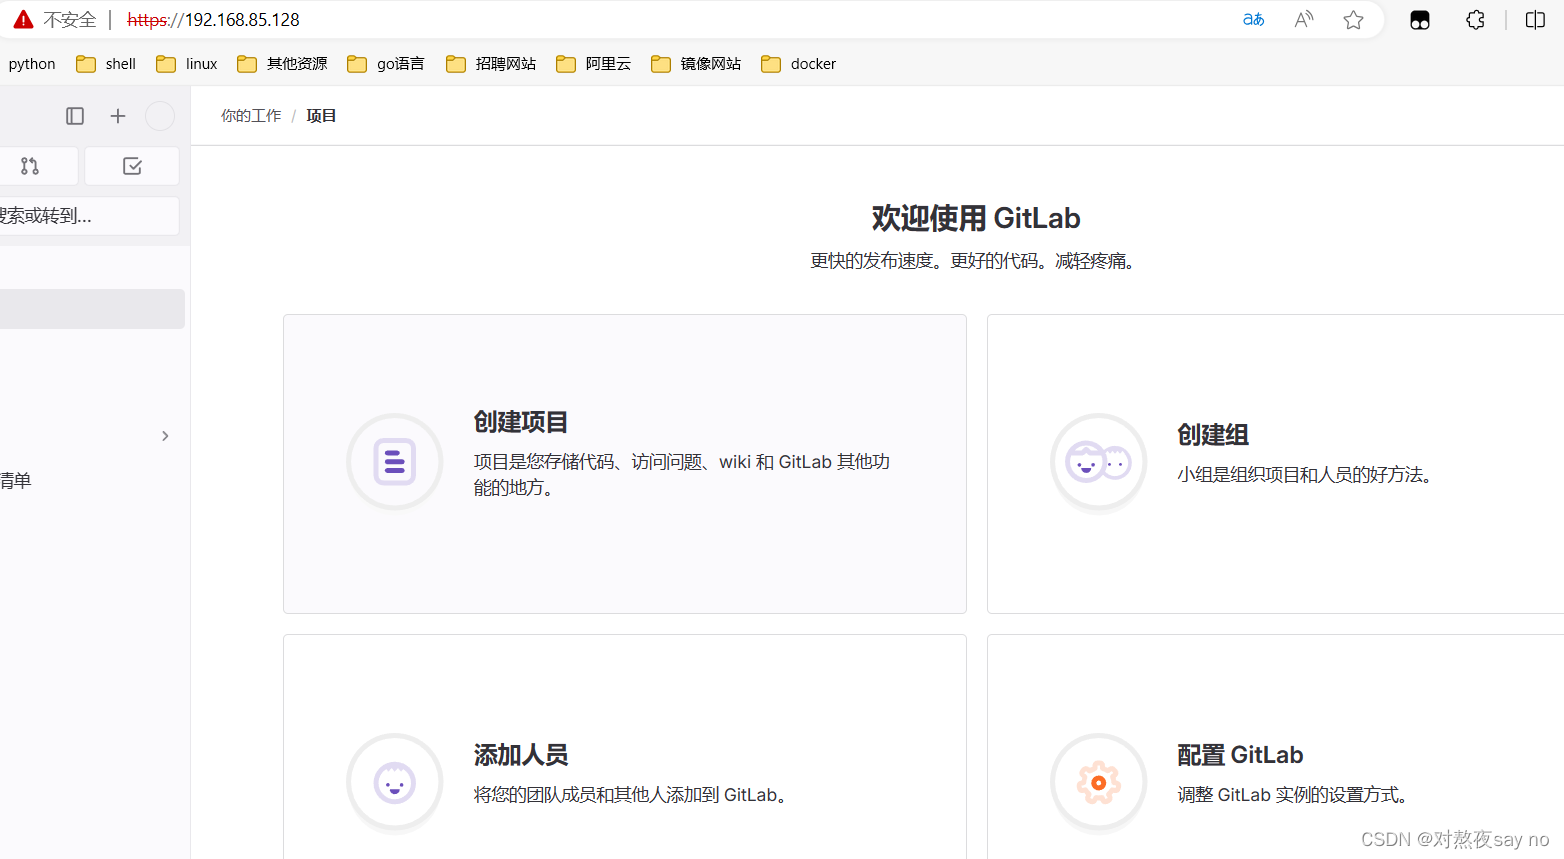Viewport: 1564px width, 859px height.
Task: Click the 项目 breadcrumb item
Action: [x=321, y=116]
